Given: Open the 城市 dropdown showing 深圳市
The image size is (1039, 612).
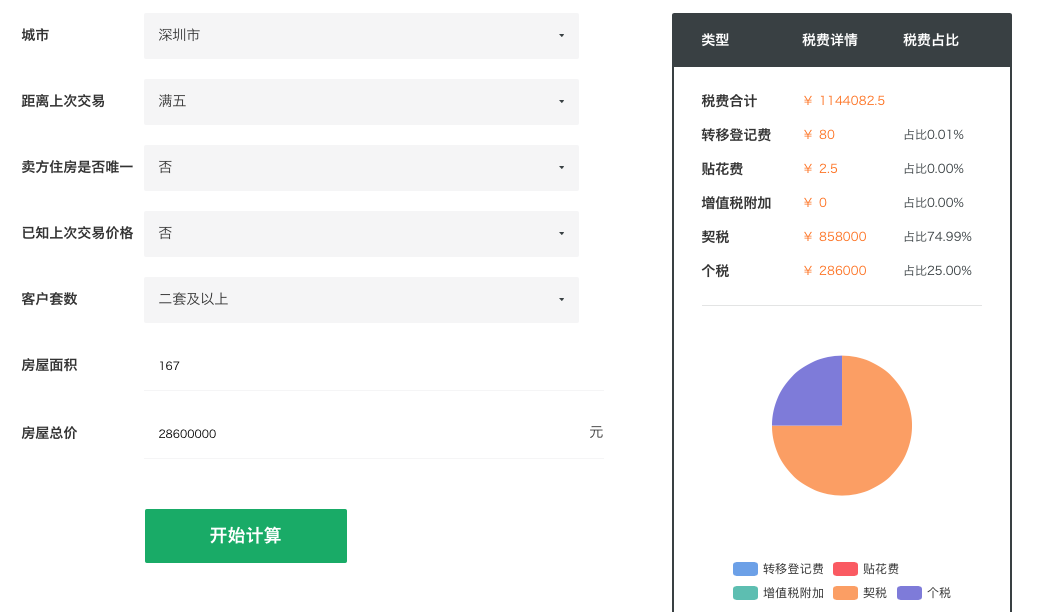Looking at the screenshot, I should point(361,36).
